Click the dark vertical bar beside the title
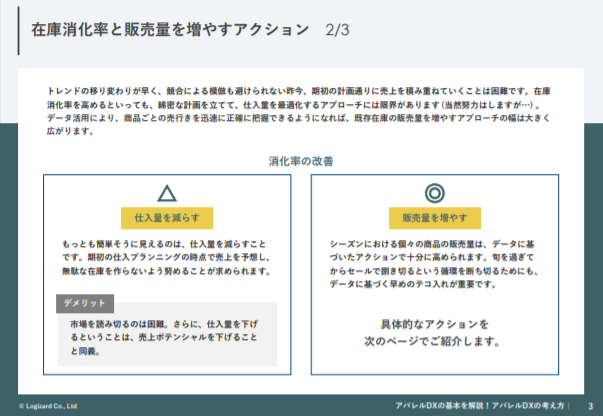The height and width of the screenshot is (416, 603). pyautogui.click(x=19, y=30)
